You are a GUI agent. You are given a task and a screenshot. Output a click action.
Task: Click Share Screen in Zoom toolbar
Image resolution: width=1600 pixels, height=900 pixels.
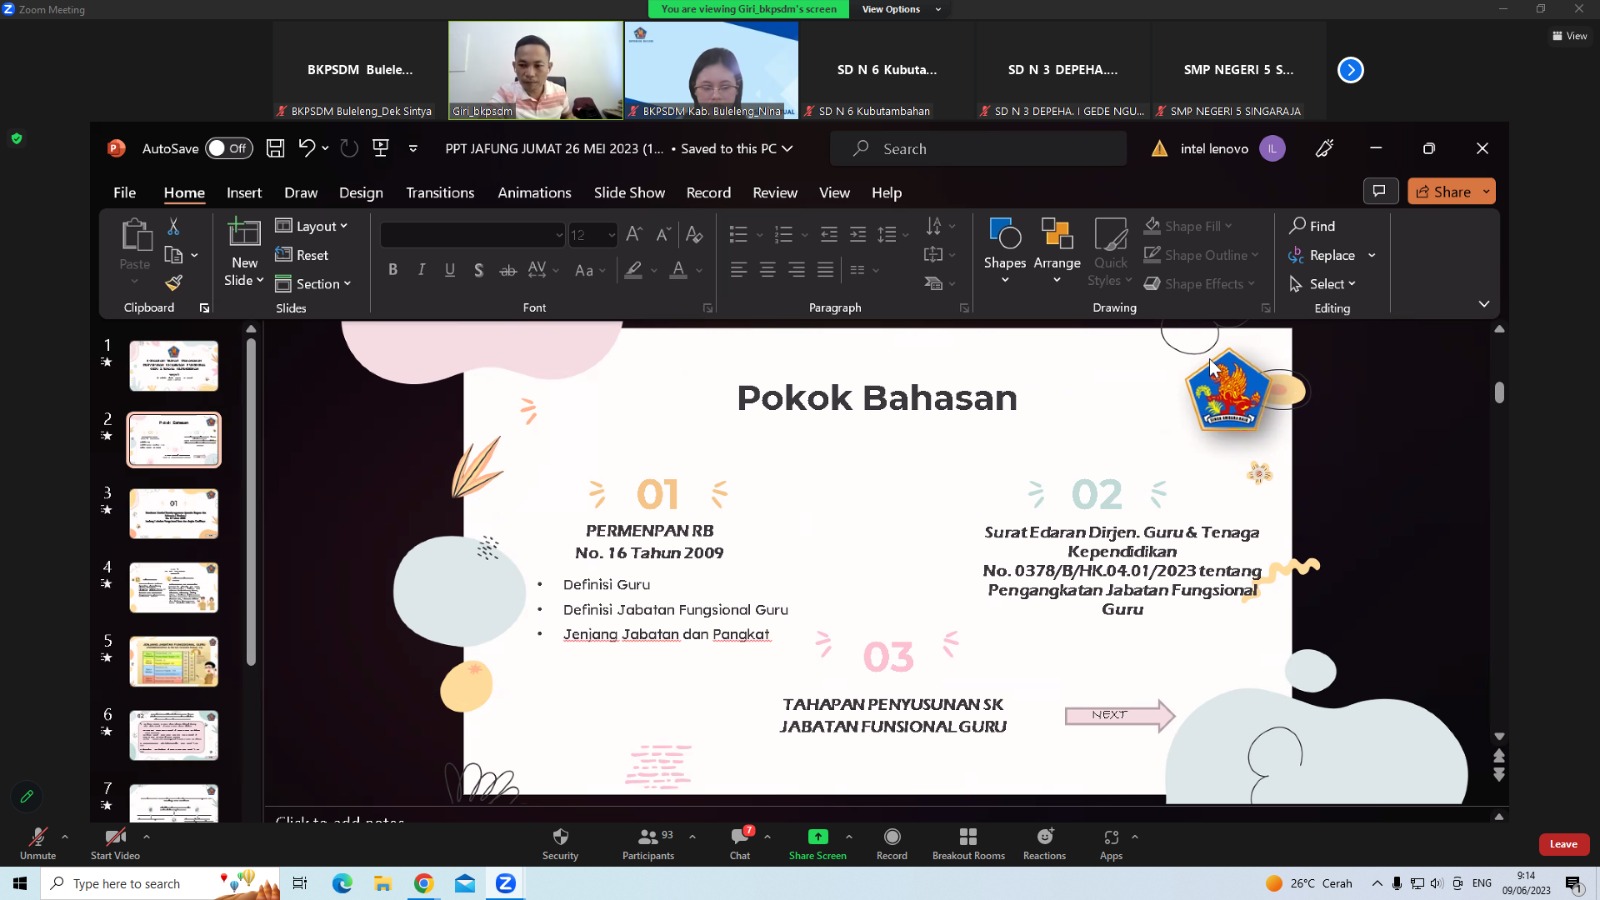[818, 843]
